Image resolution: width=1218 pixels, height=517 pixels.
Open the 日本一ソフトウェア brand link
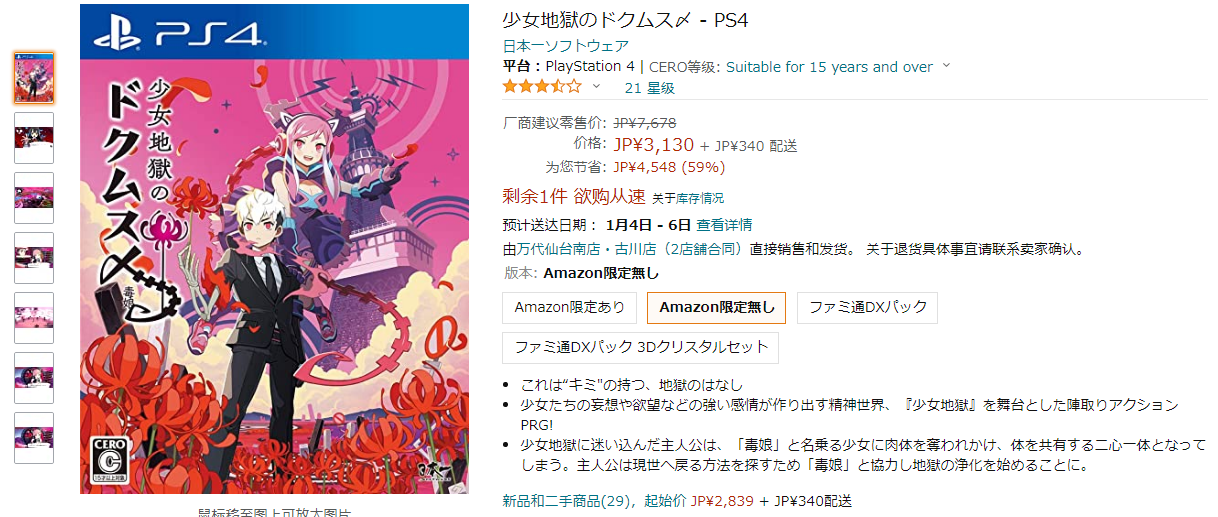(566, 46)
